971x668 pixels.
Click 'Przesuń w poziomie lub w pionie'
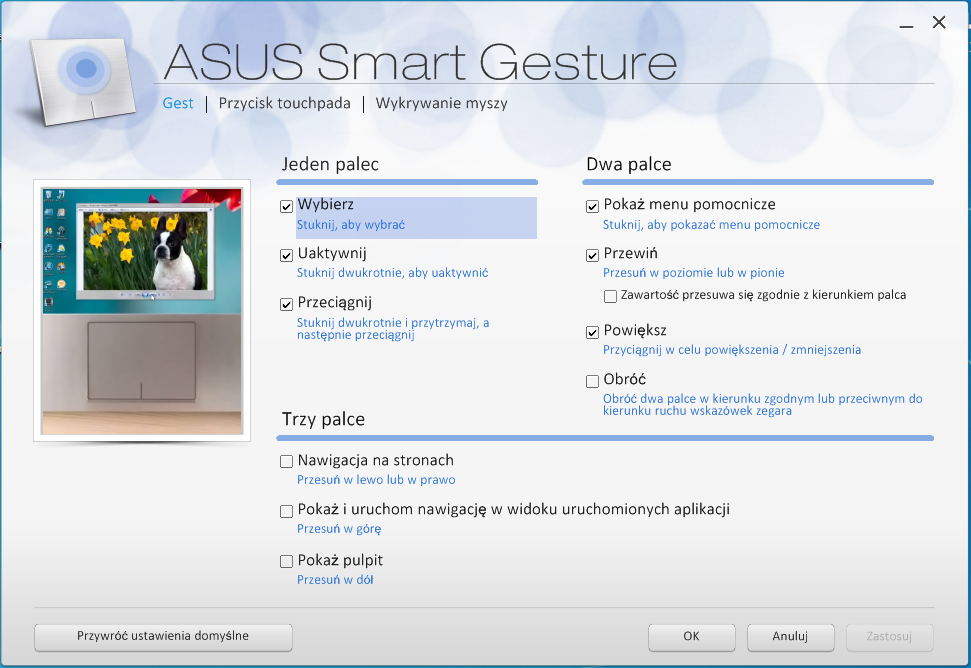tap(694, 273)
